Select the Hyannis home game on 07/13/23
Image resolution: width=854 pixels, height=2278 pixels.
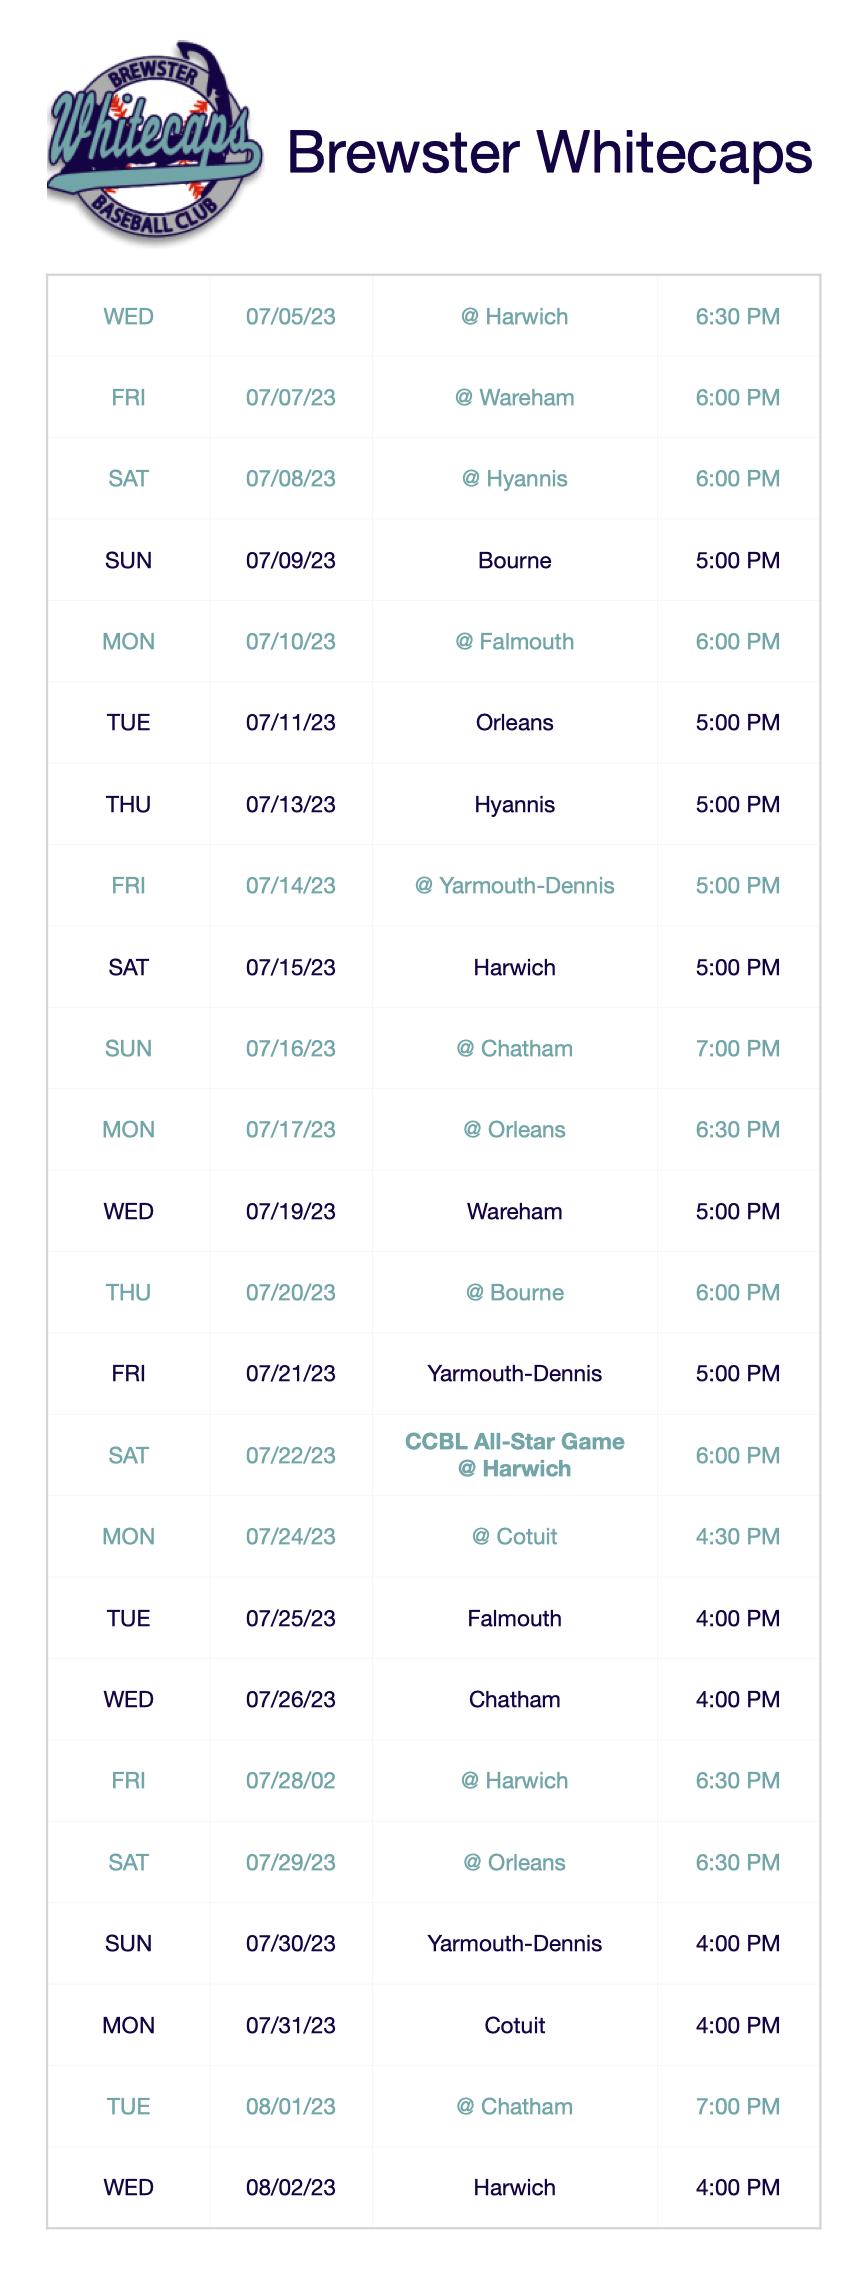click(514, 805)
